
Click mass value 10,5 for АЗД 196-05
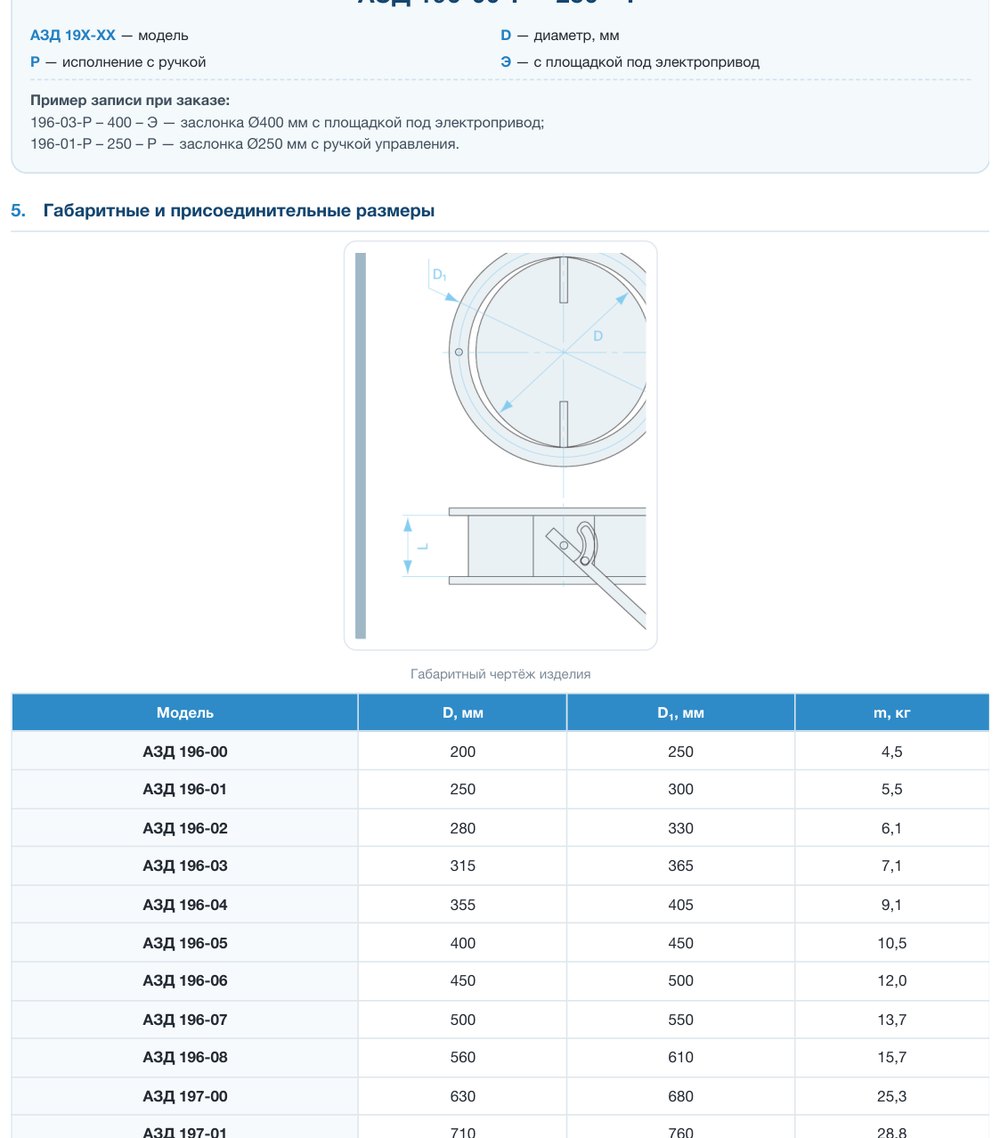892,943
